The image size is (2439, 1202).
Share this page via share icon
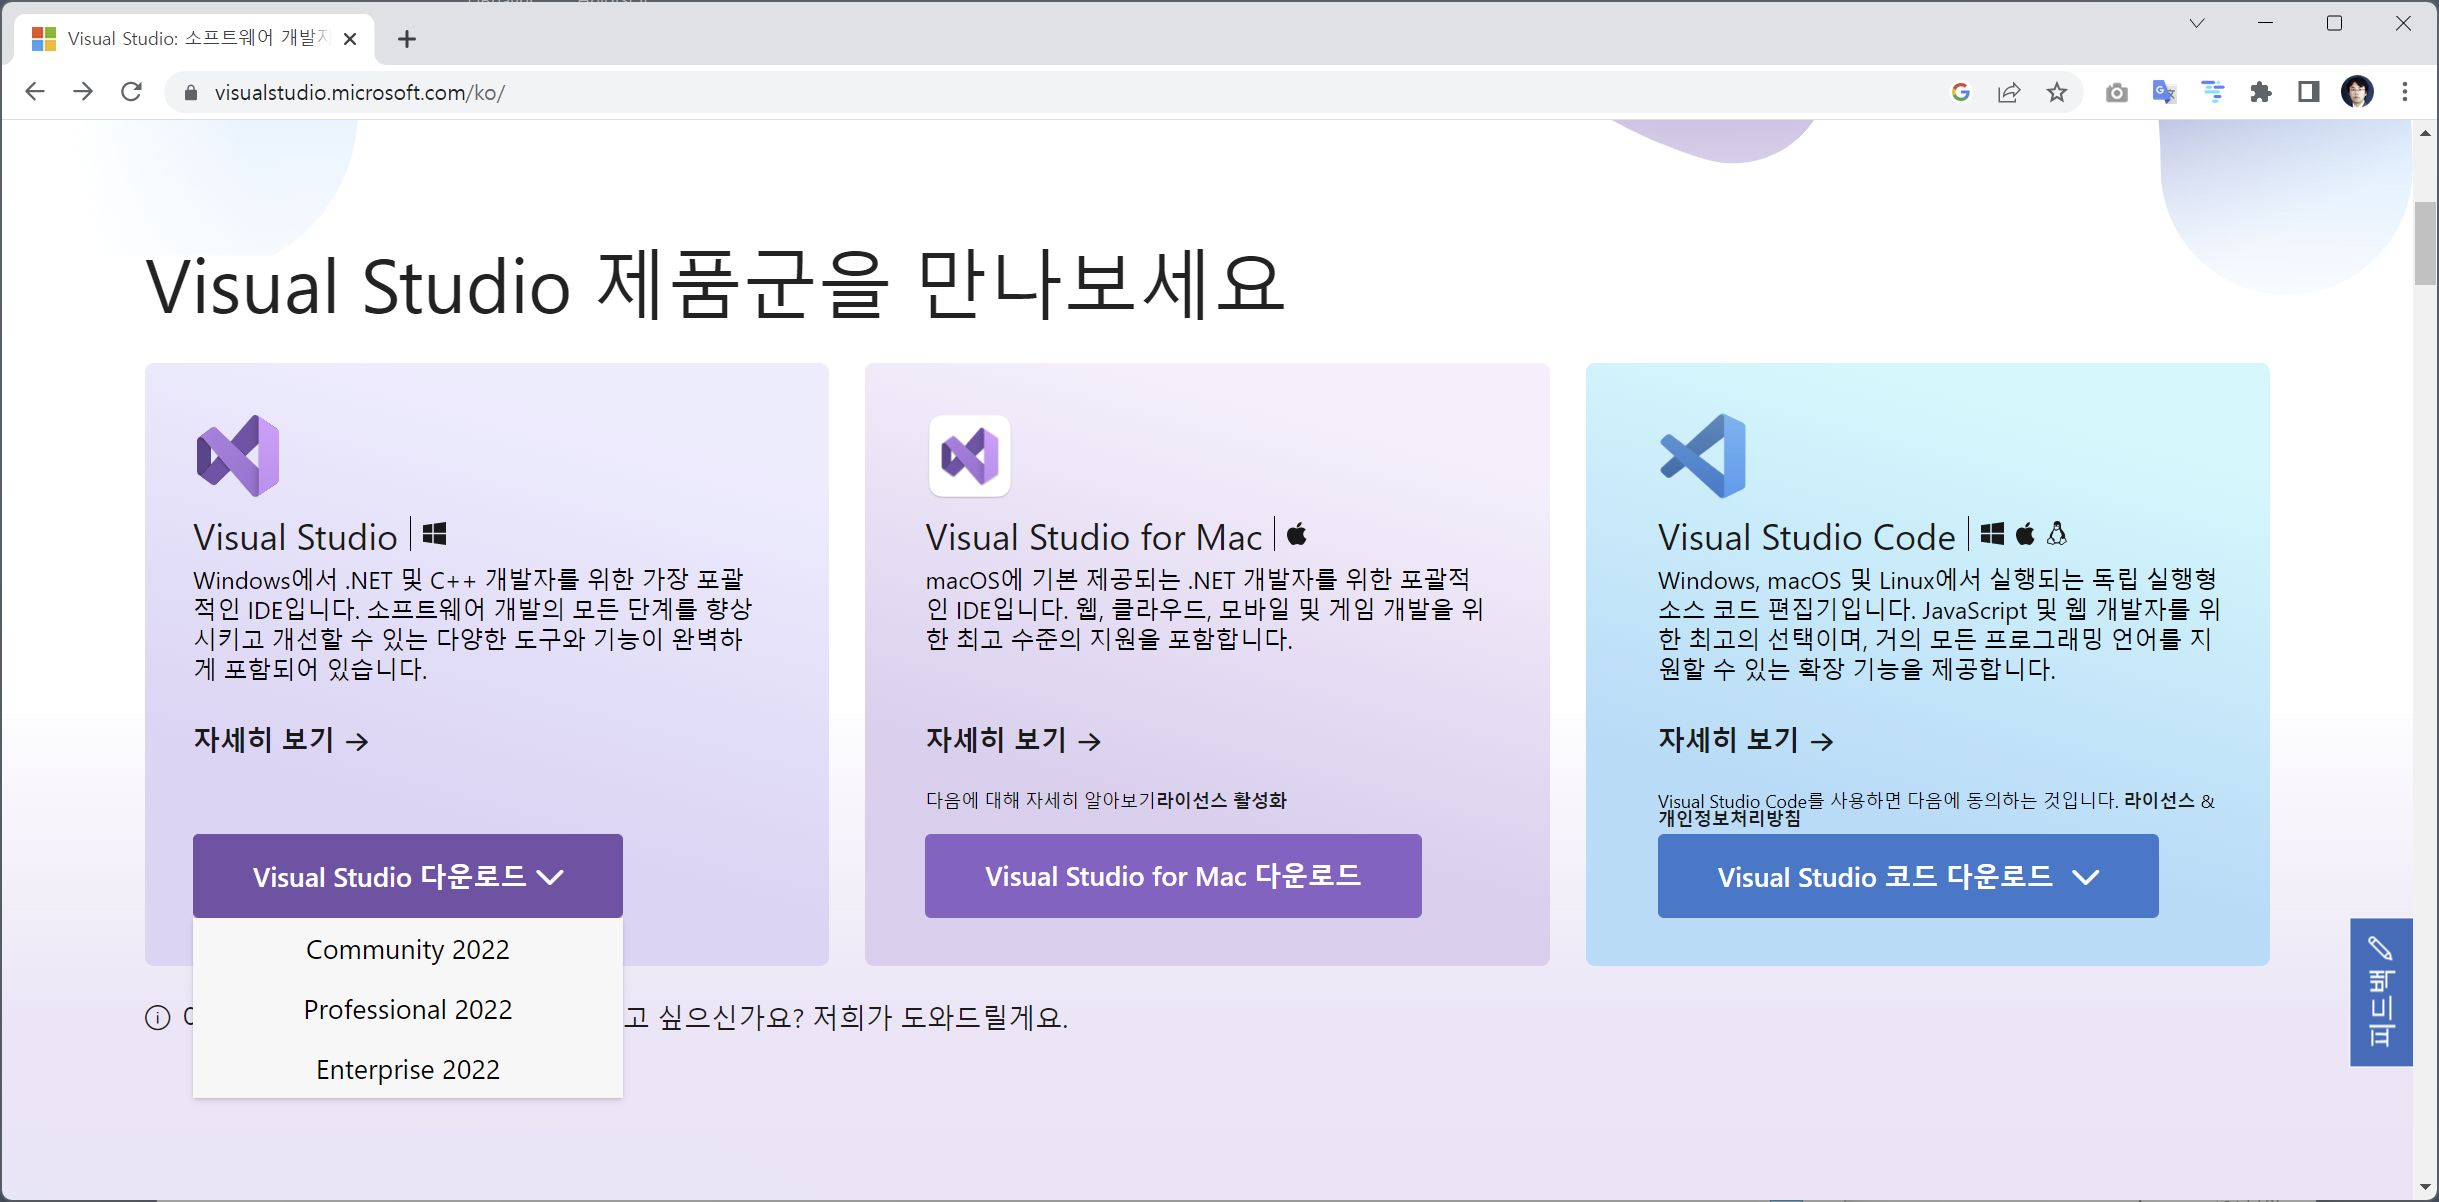[2008, 92]
